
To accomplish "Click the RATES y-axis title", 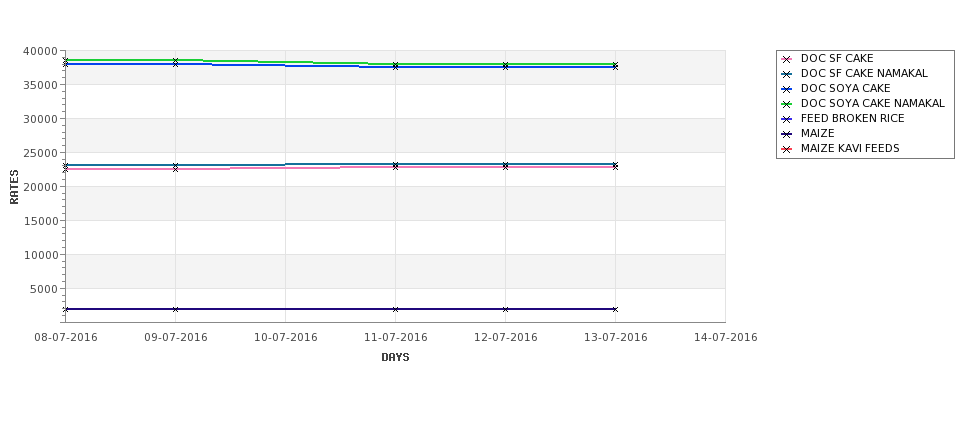I will [x=15, y=186].
